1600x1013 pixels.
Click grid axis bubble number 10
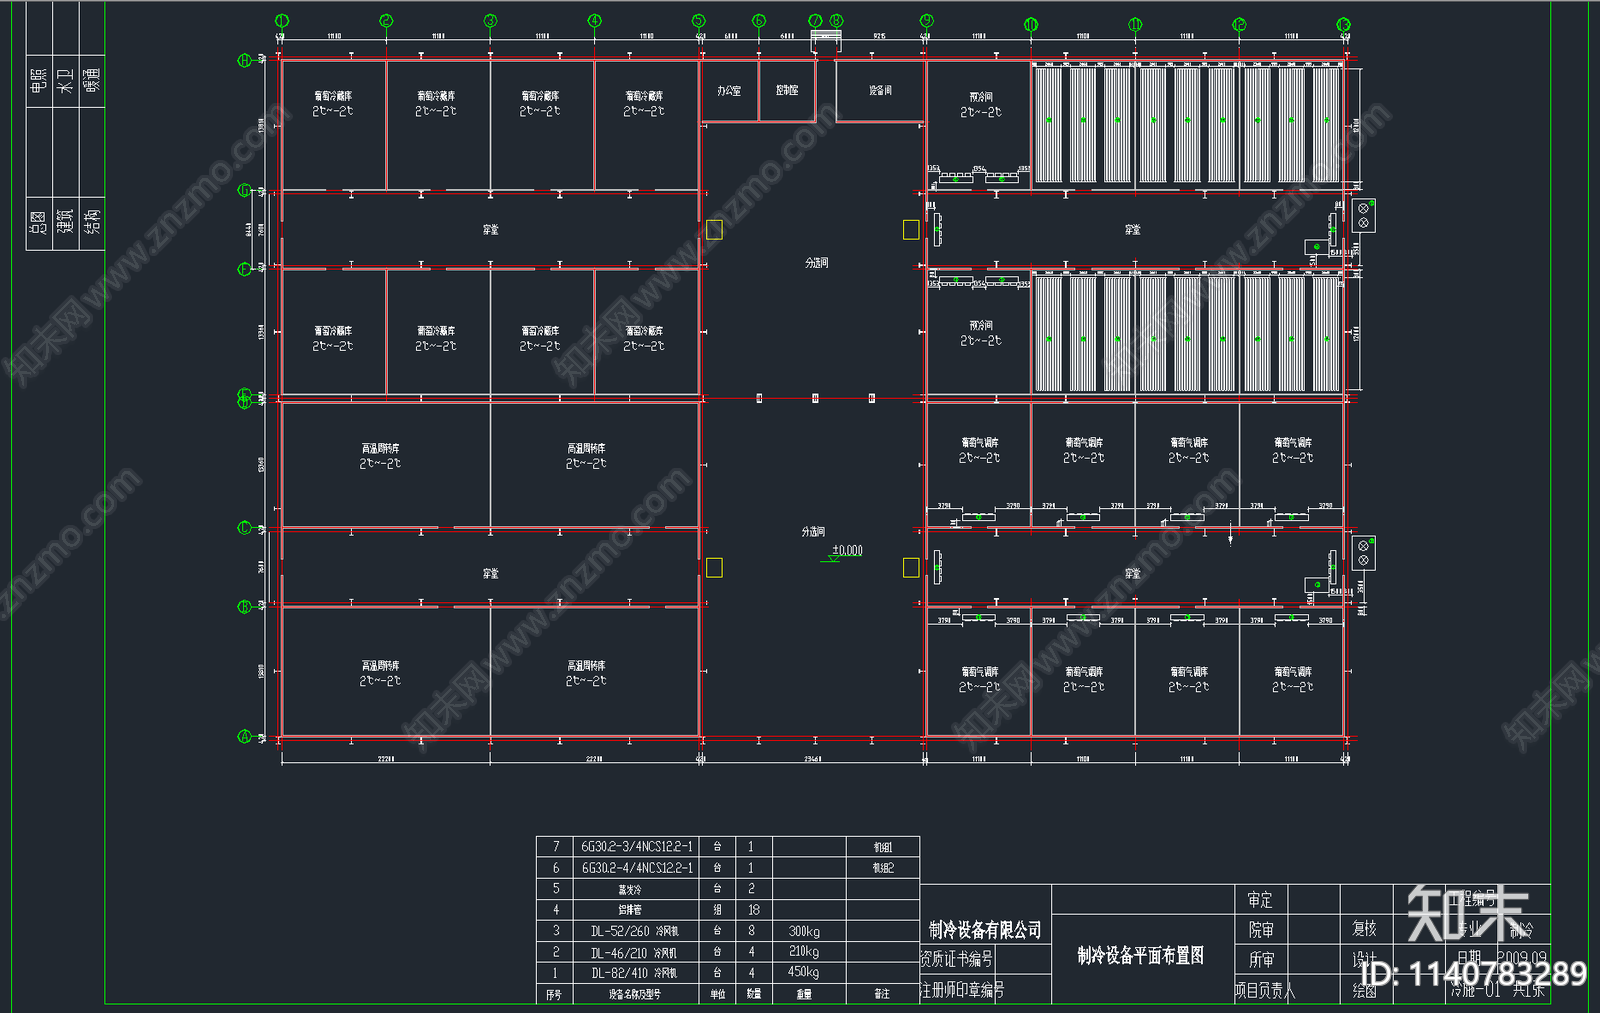click(x=1031, y=24)
